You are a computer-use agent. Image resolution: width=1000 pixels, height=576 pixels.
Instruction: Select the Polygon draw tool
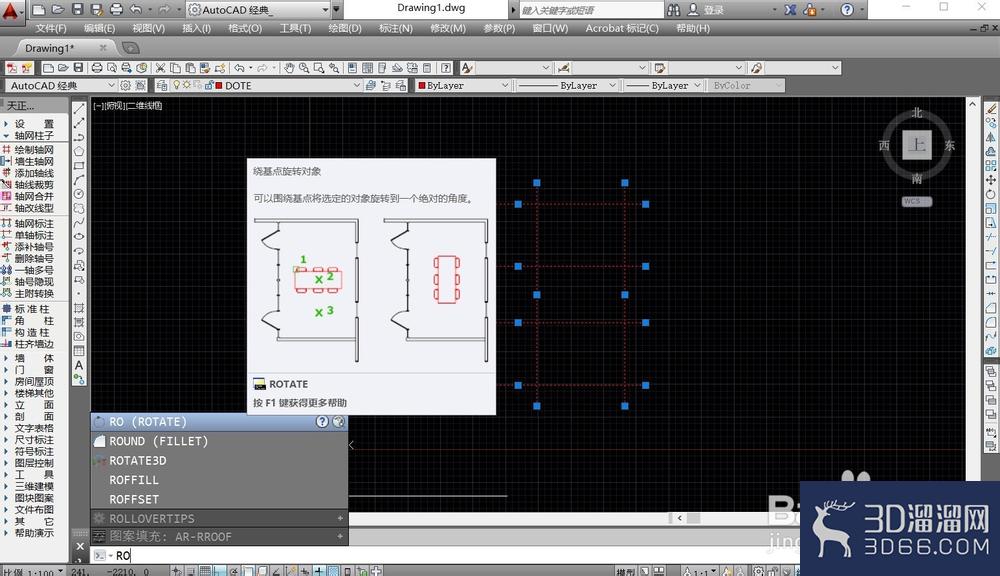click(79, 152)
